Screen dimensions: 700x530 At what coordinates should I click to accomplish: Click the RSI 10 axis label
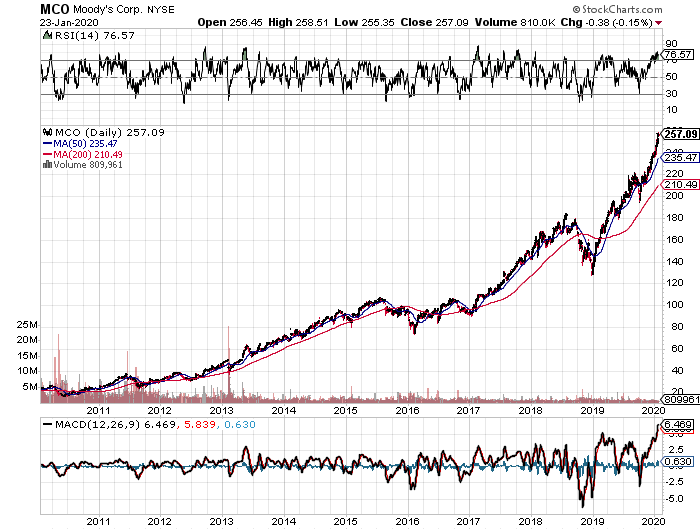671,110
